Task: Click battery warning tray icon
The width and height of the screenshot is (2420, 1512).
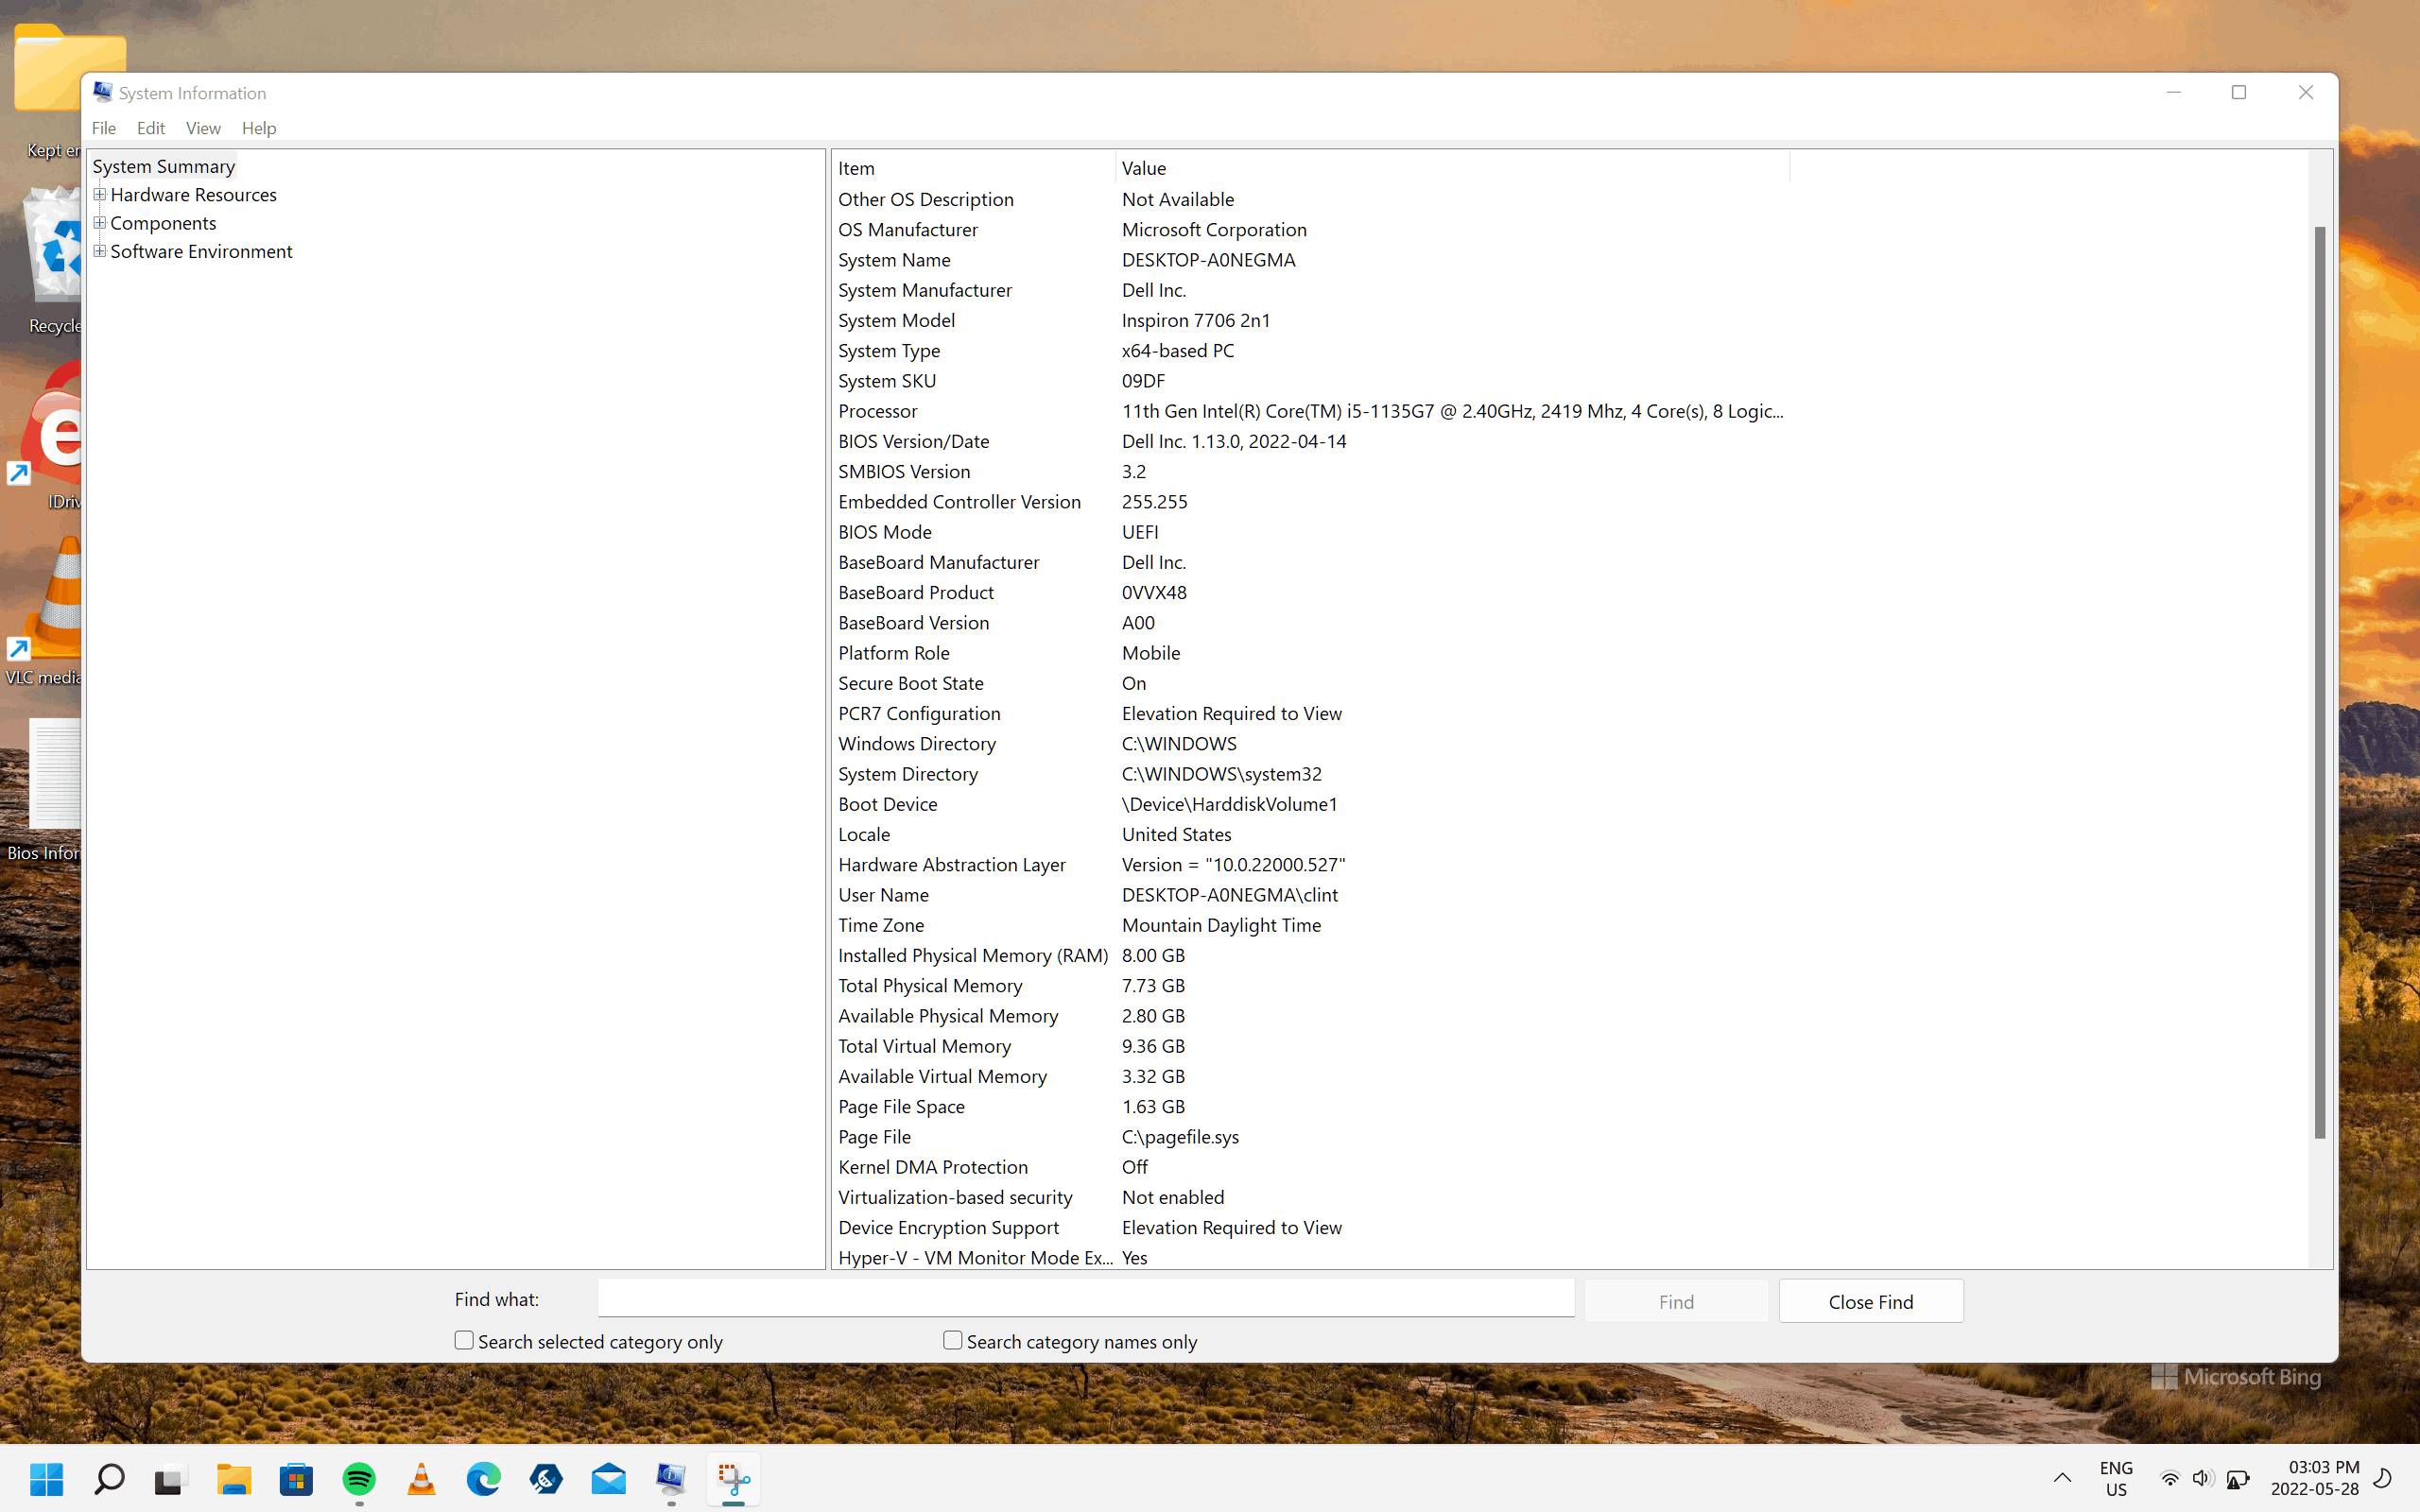Action: coord(2238,1478)
